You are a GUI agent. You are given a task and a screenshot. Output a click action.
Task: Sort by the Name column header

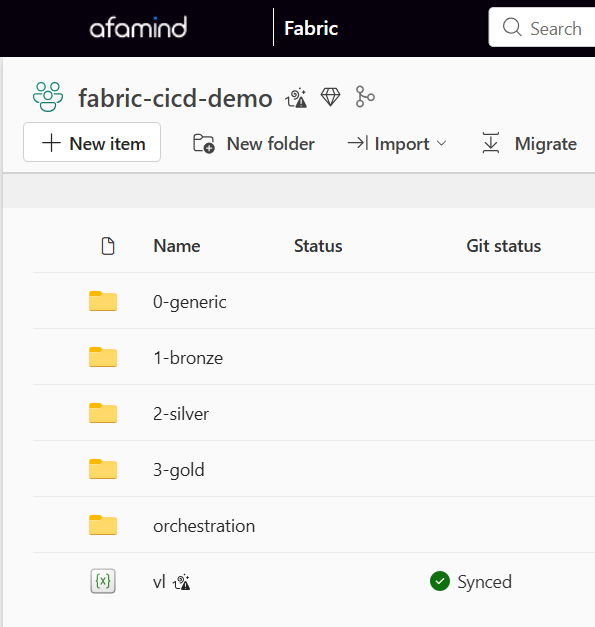[177, 246]
